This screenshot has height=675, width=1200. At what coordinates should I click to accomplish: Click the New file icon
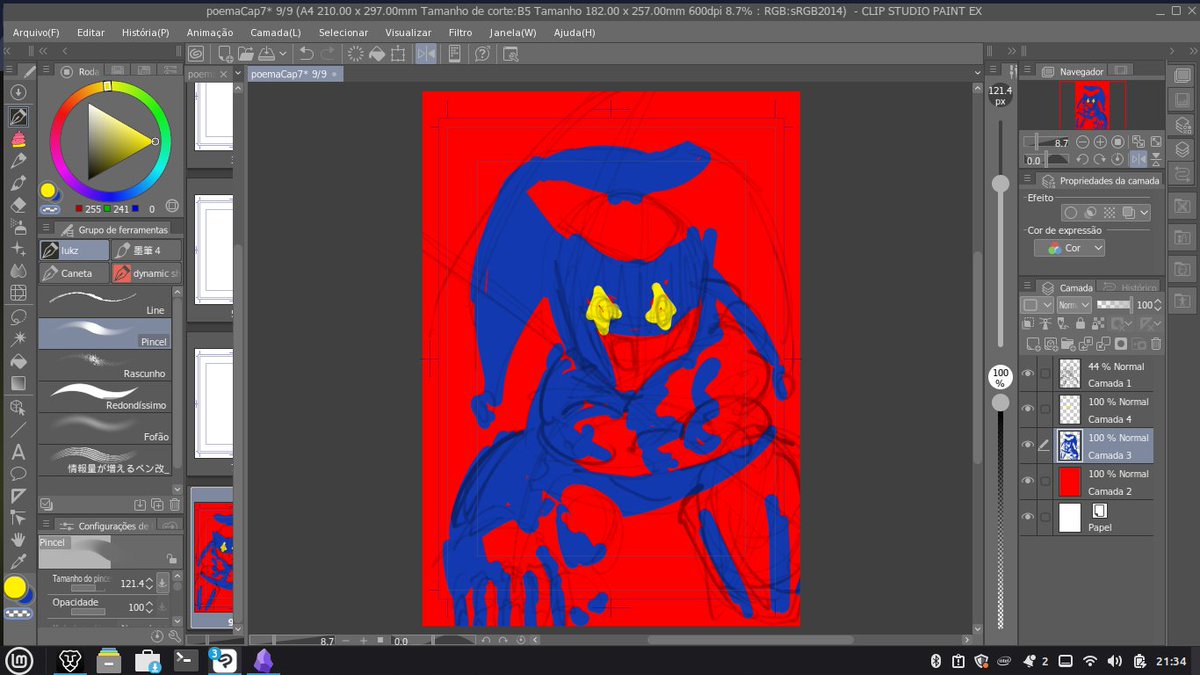click(226, 53)
